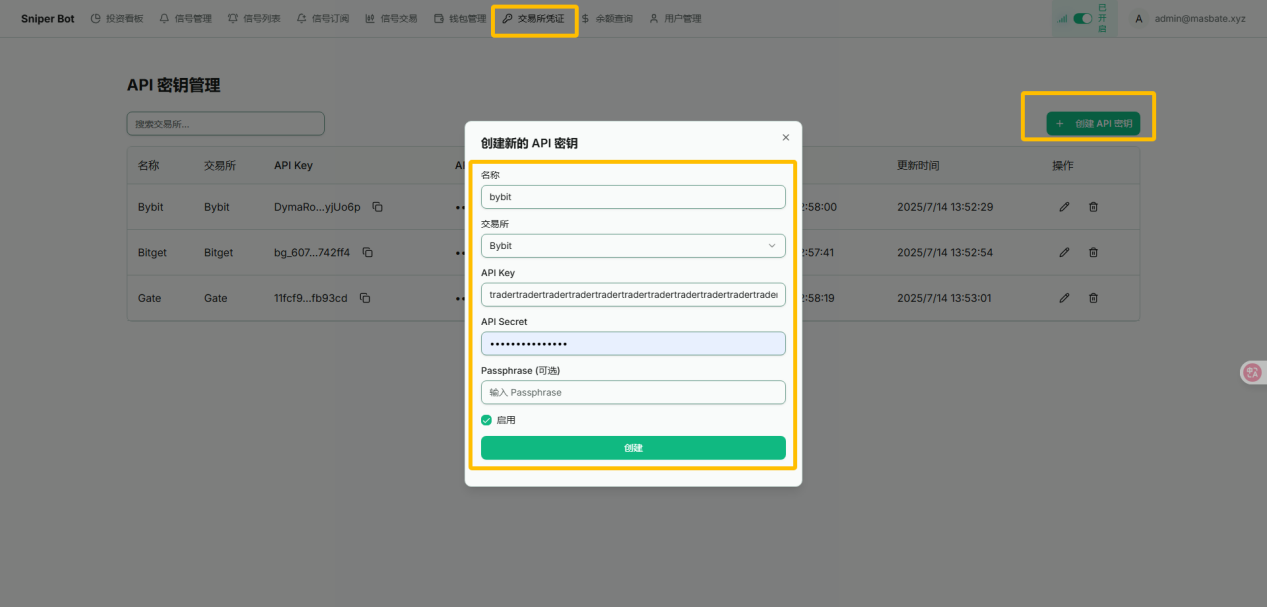
Task: Click the 名称 input containing bybit
Action: pyautogui.click(x=633, y=197)
